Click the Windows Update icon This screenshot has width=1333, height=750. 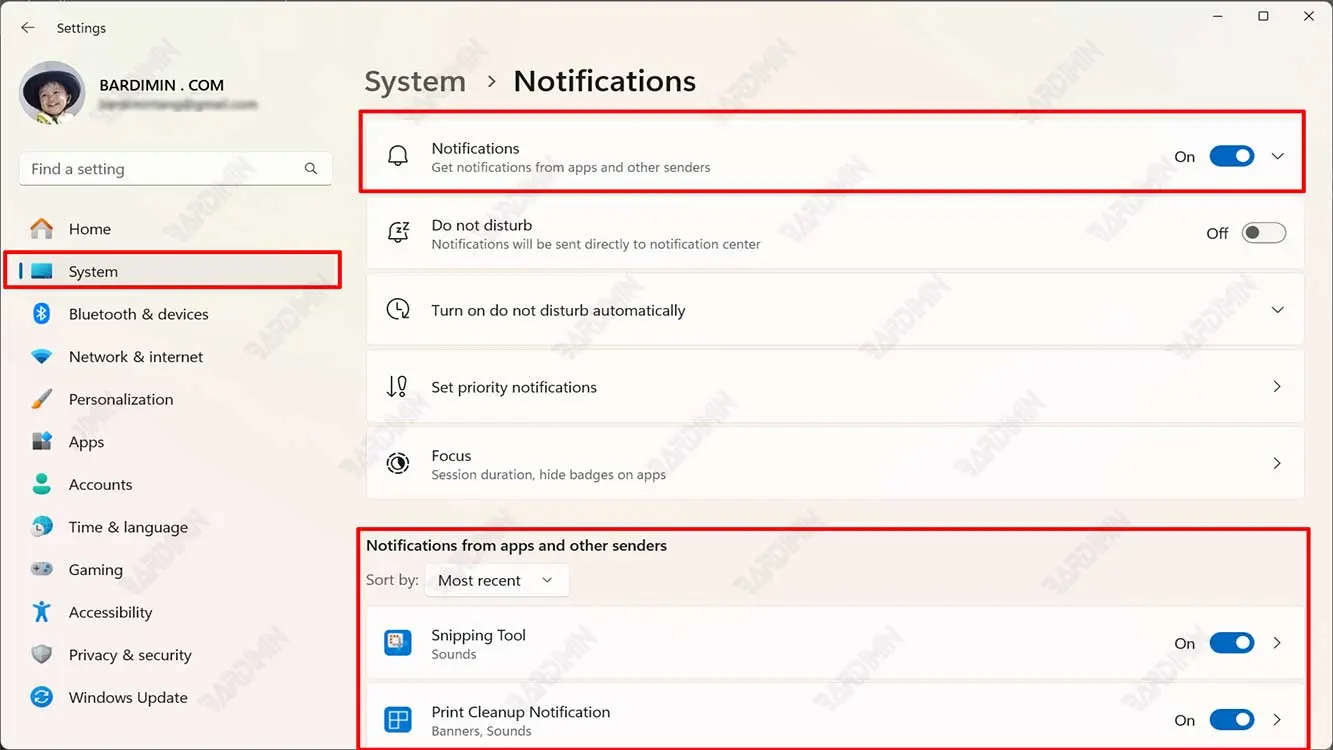pos(41,698)
